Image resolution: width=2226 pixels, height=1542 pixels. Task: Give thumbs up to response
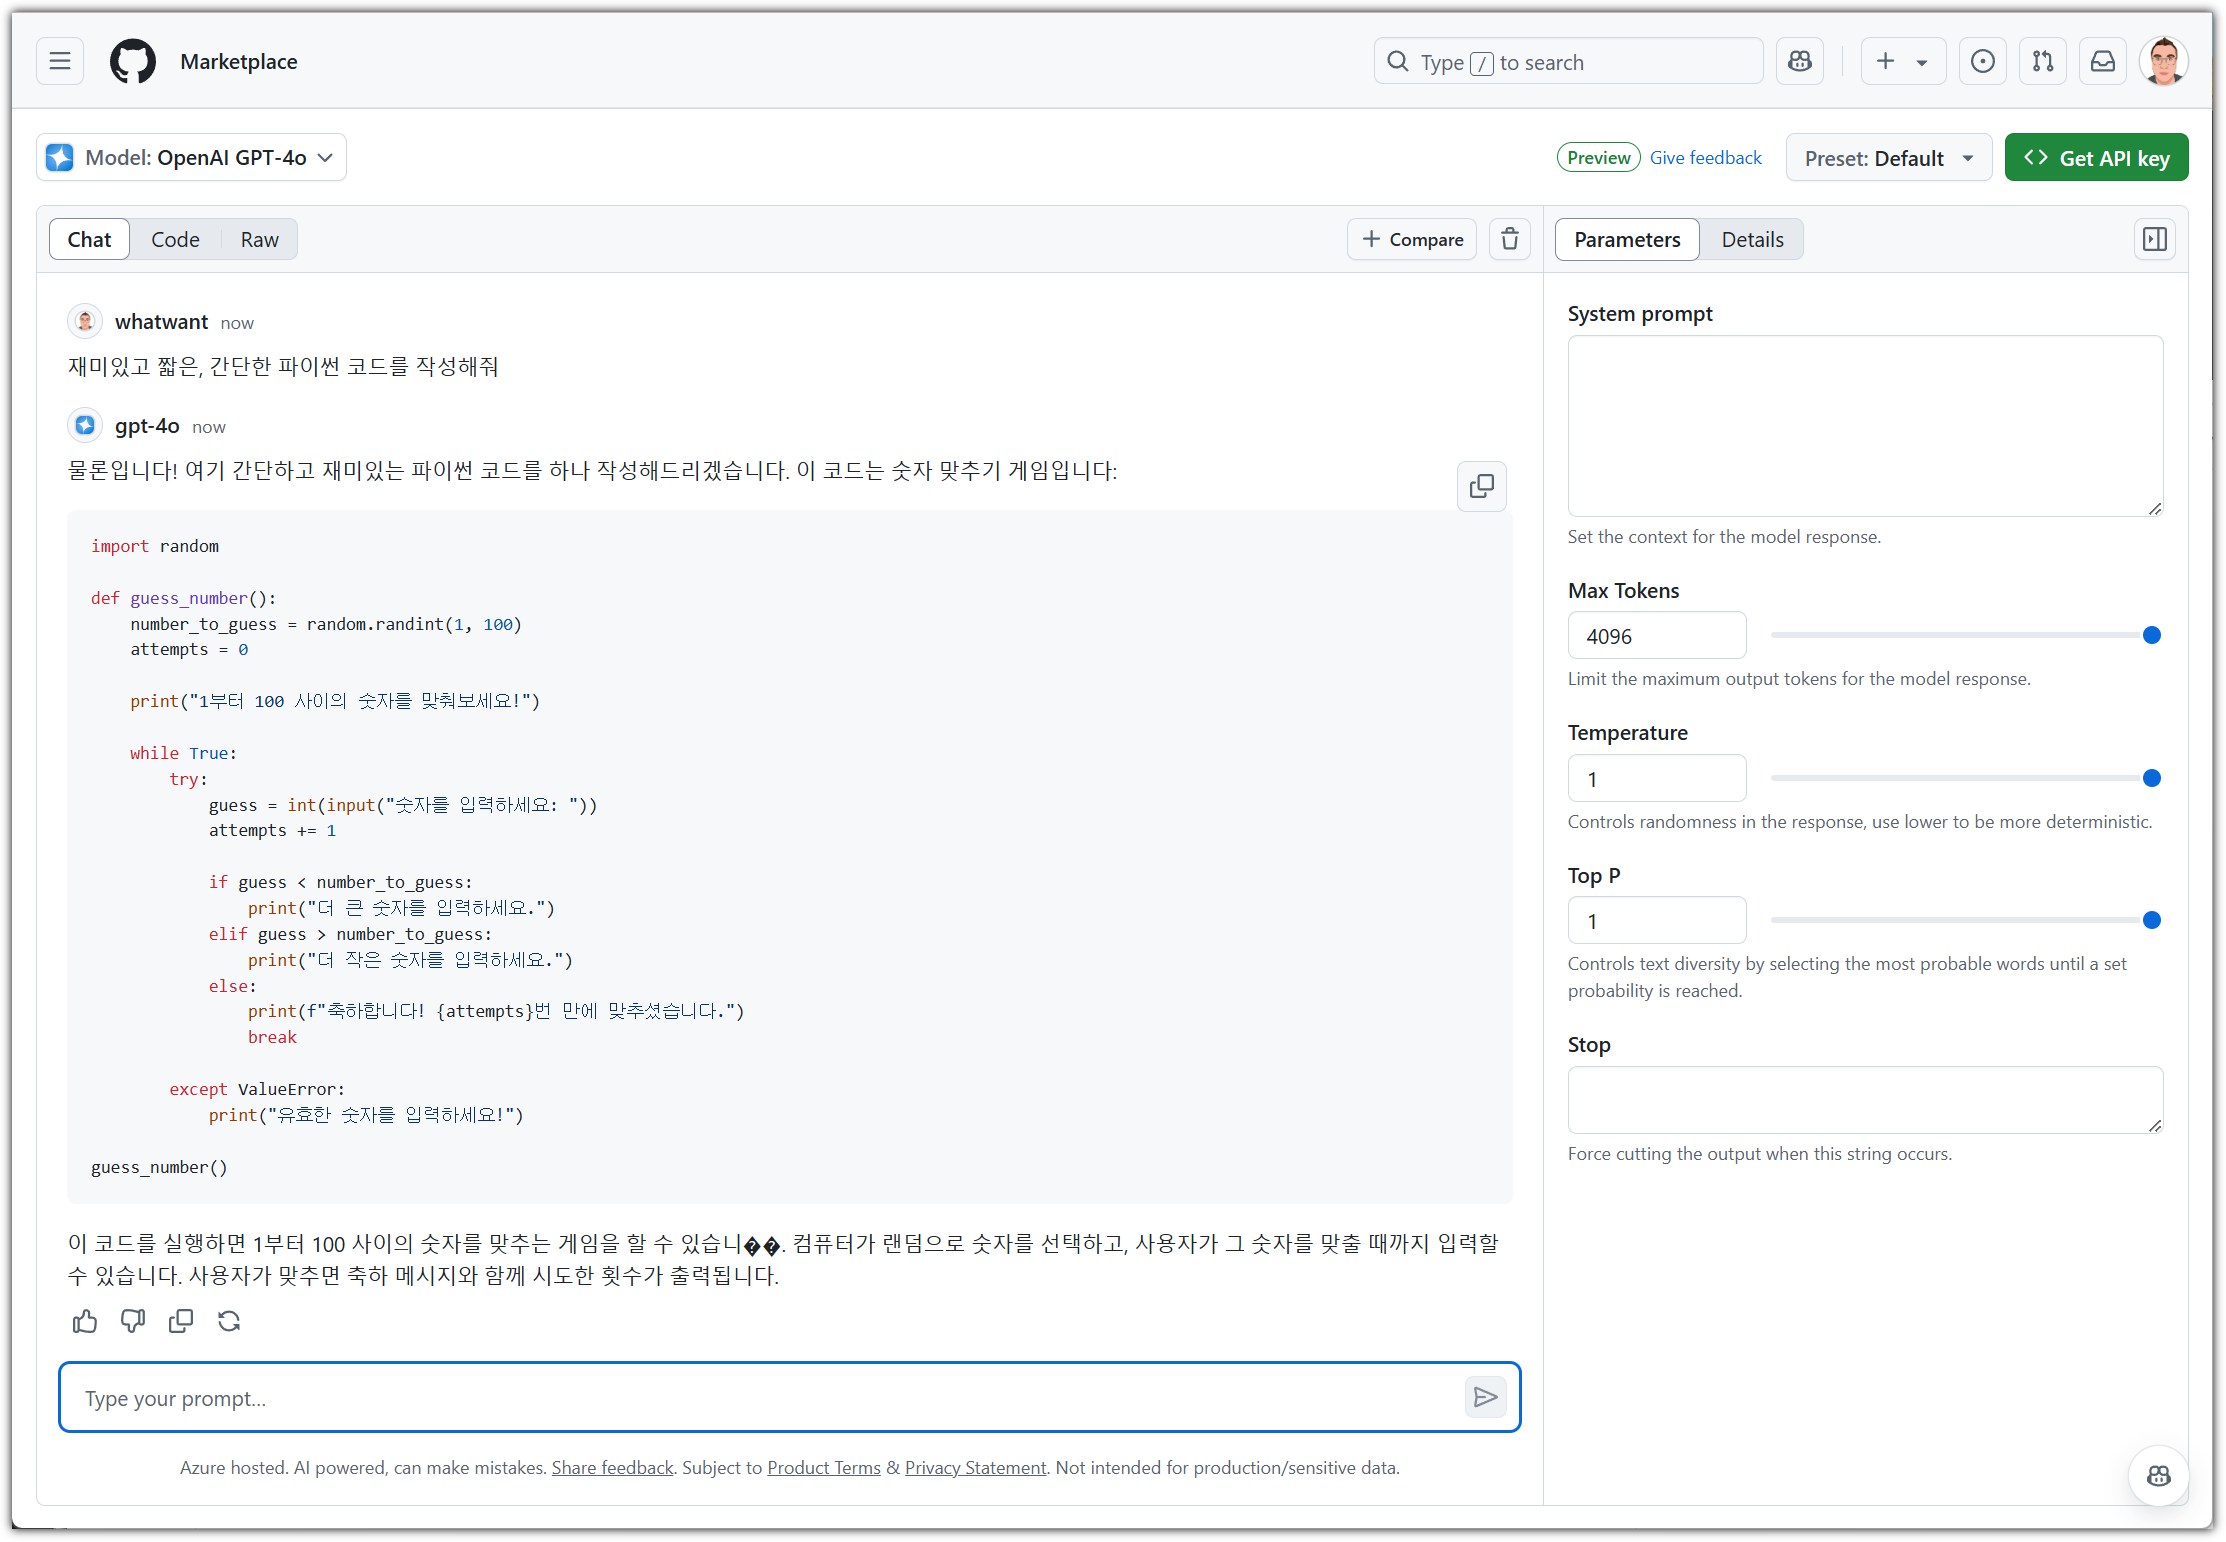(x=85, y=1321)
